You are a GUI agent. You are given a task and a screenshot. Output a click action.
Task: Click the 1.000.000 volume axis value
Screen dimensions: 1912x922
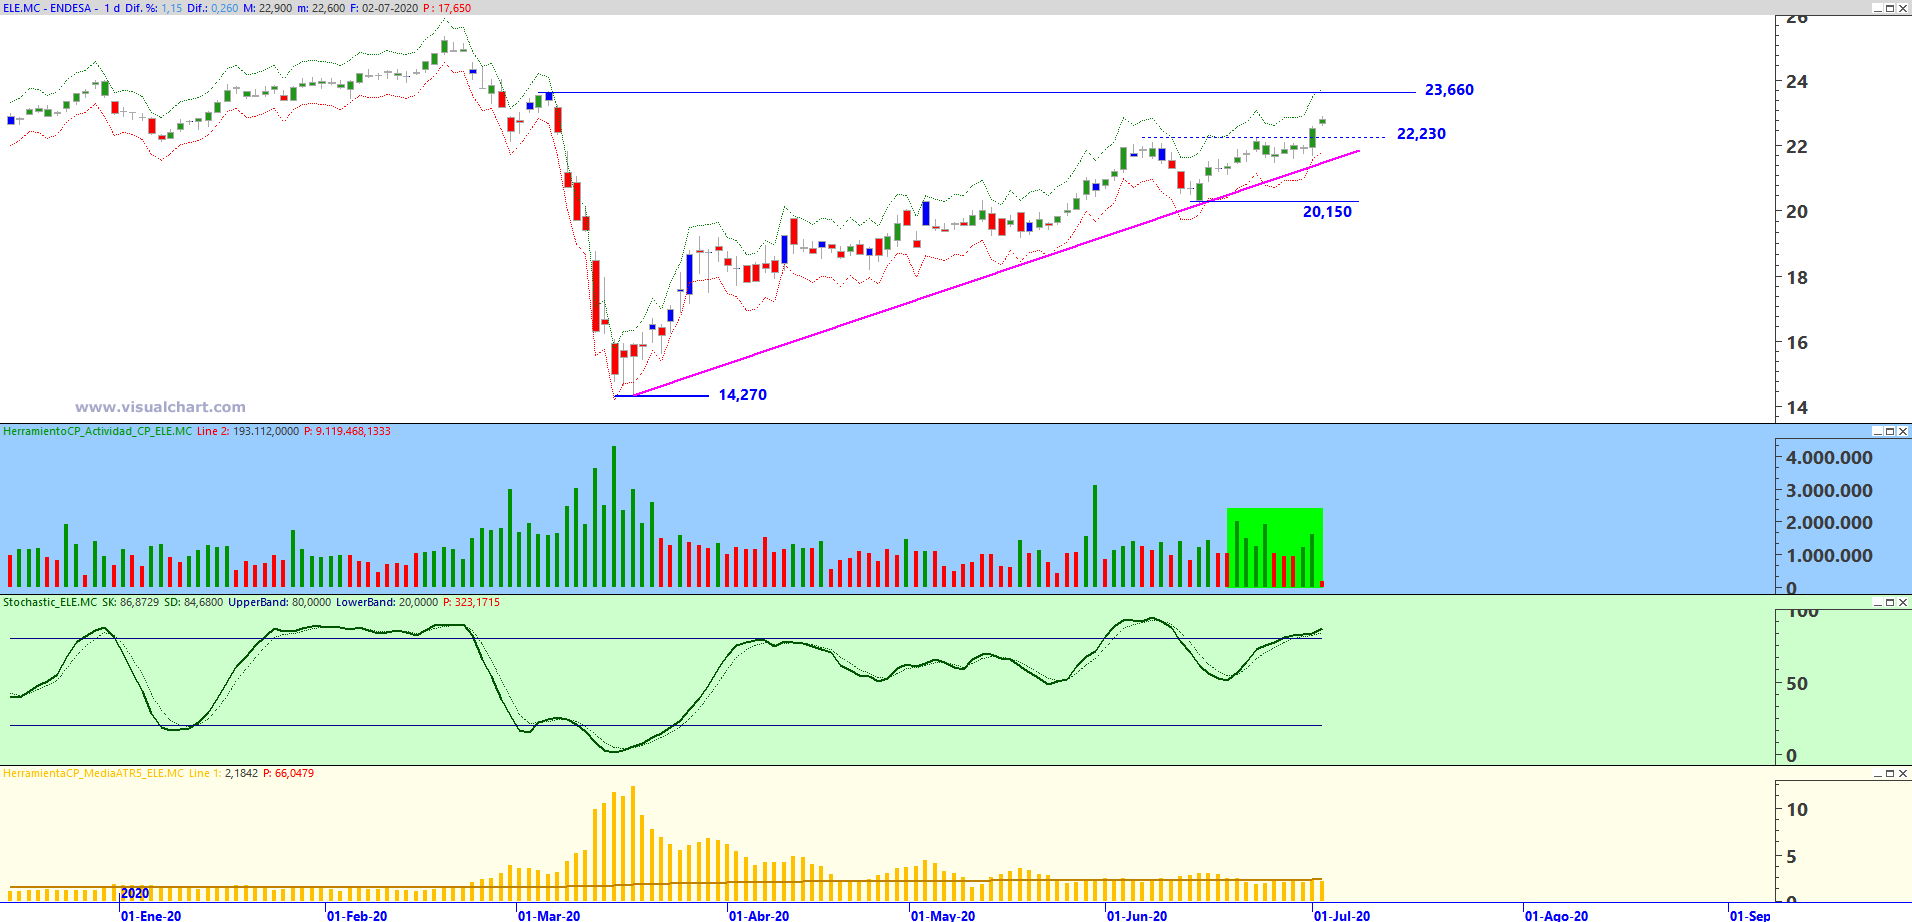click(1829, 556)
